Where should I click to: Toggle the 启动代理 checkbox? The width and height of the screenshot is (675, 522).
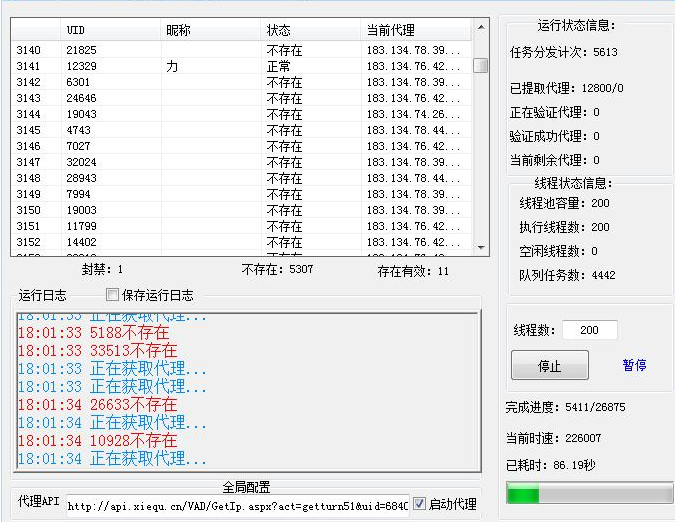(420, 504)
